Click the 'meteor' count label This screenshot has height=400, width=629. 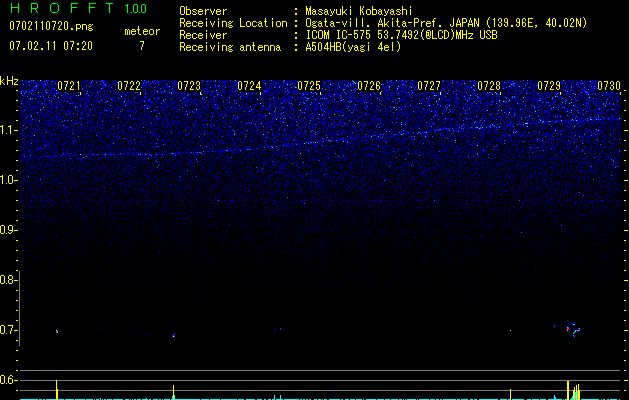tap(142, 31)
